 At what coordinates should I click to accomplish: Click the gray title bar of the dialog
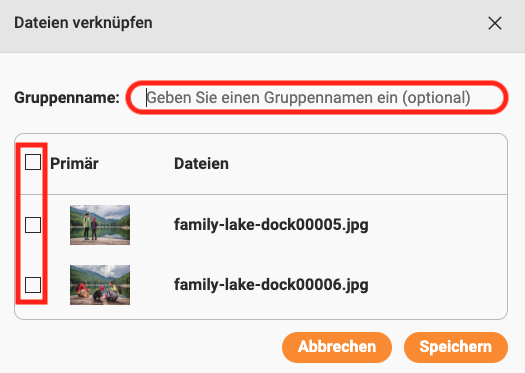(262, 26)
